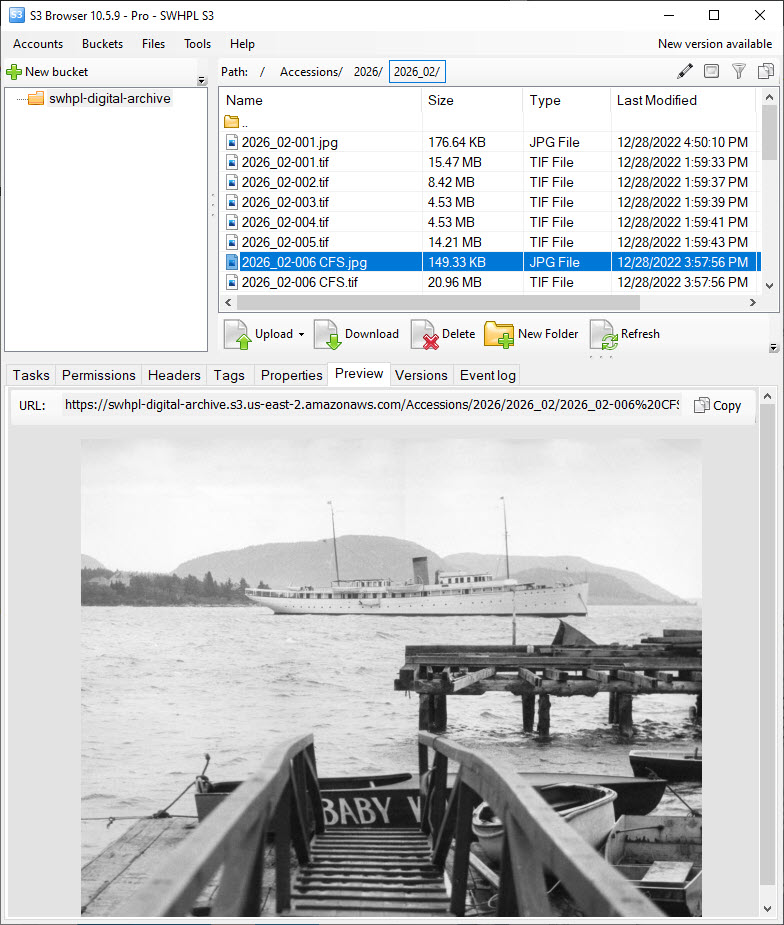Click the window view icon beside the pencil
The height and width of the screenshot is (925, 784).
(x=712, y=71)
